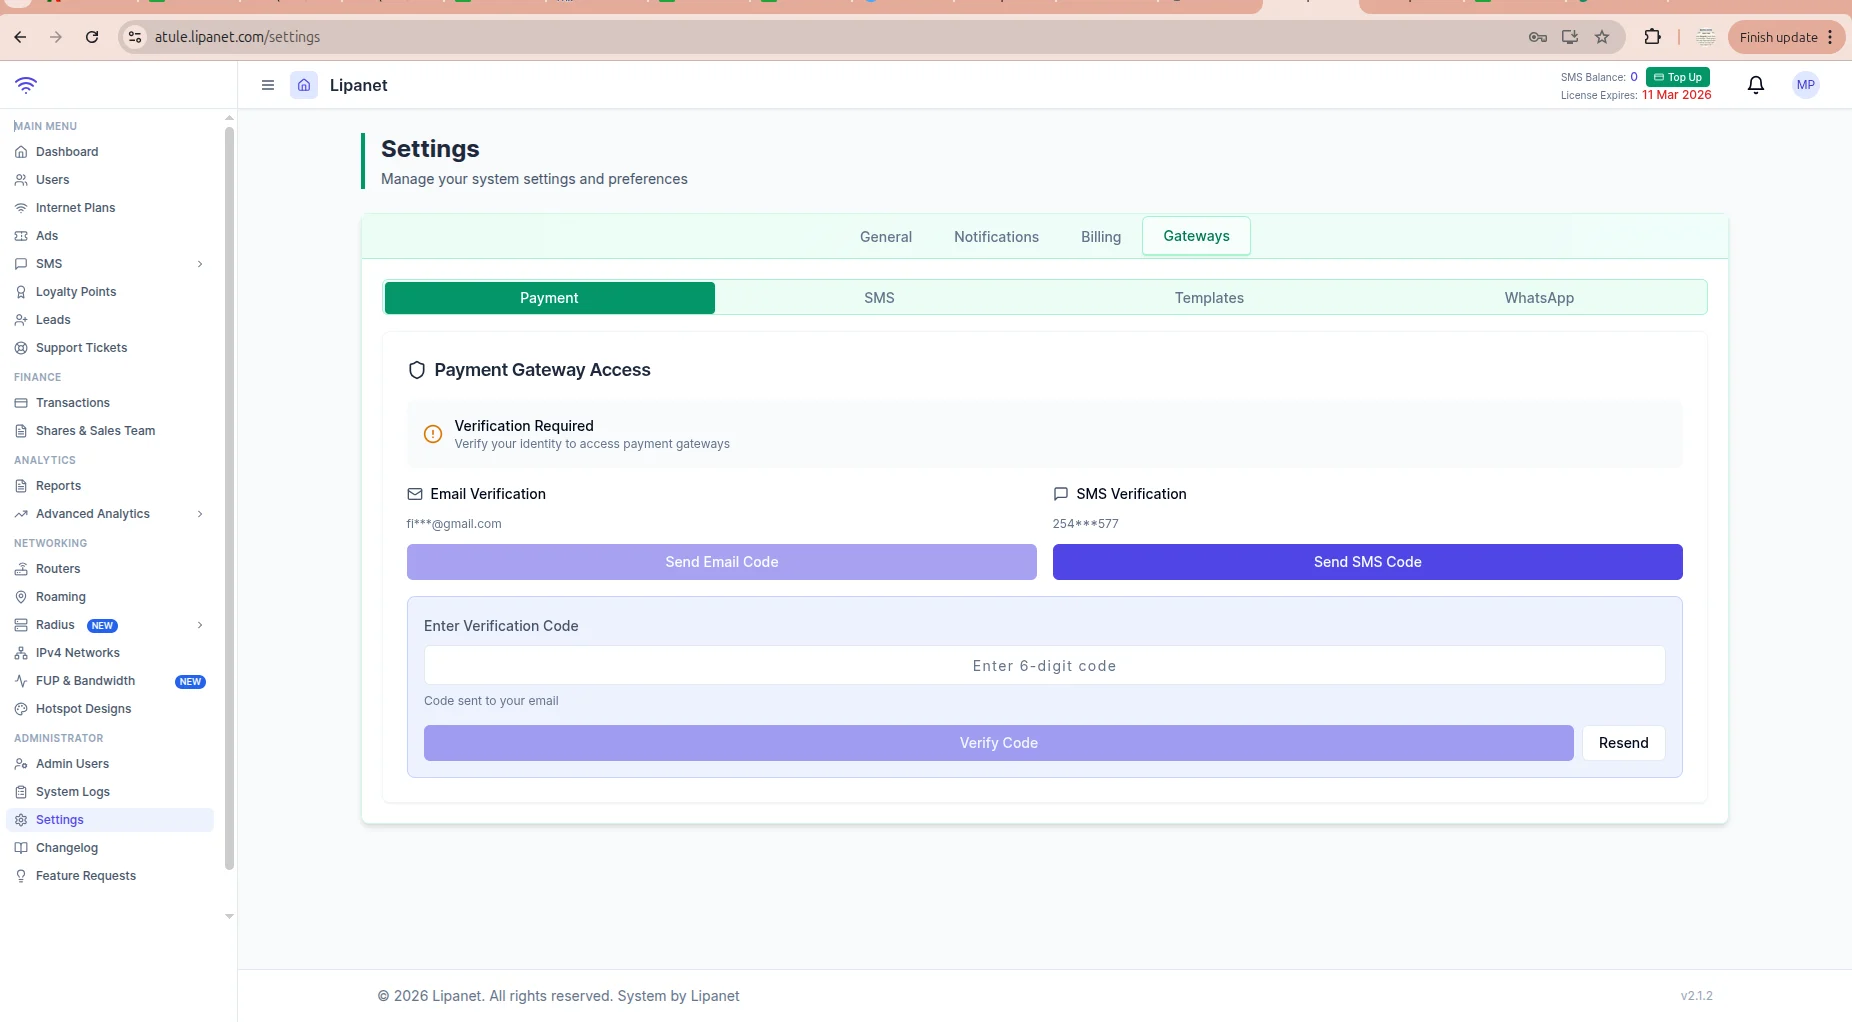The image size is (1852, 1022).
Task: View site information icon in address bar
Action: point(135,37)
